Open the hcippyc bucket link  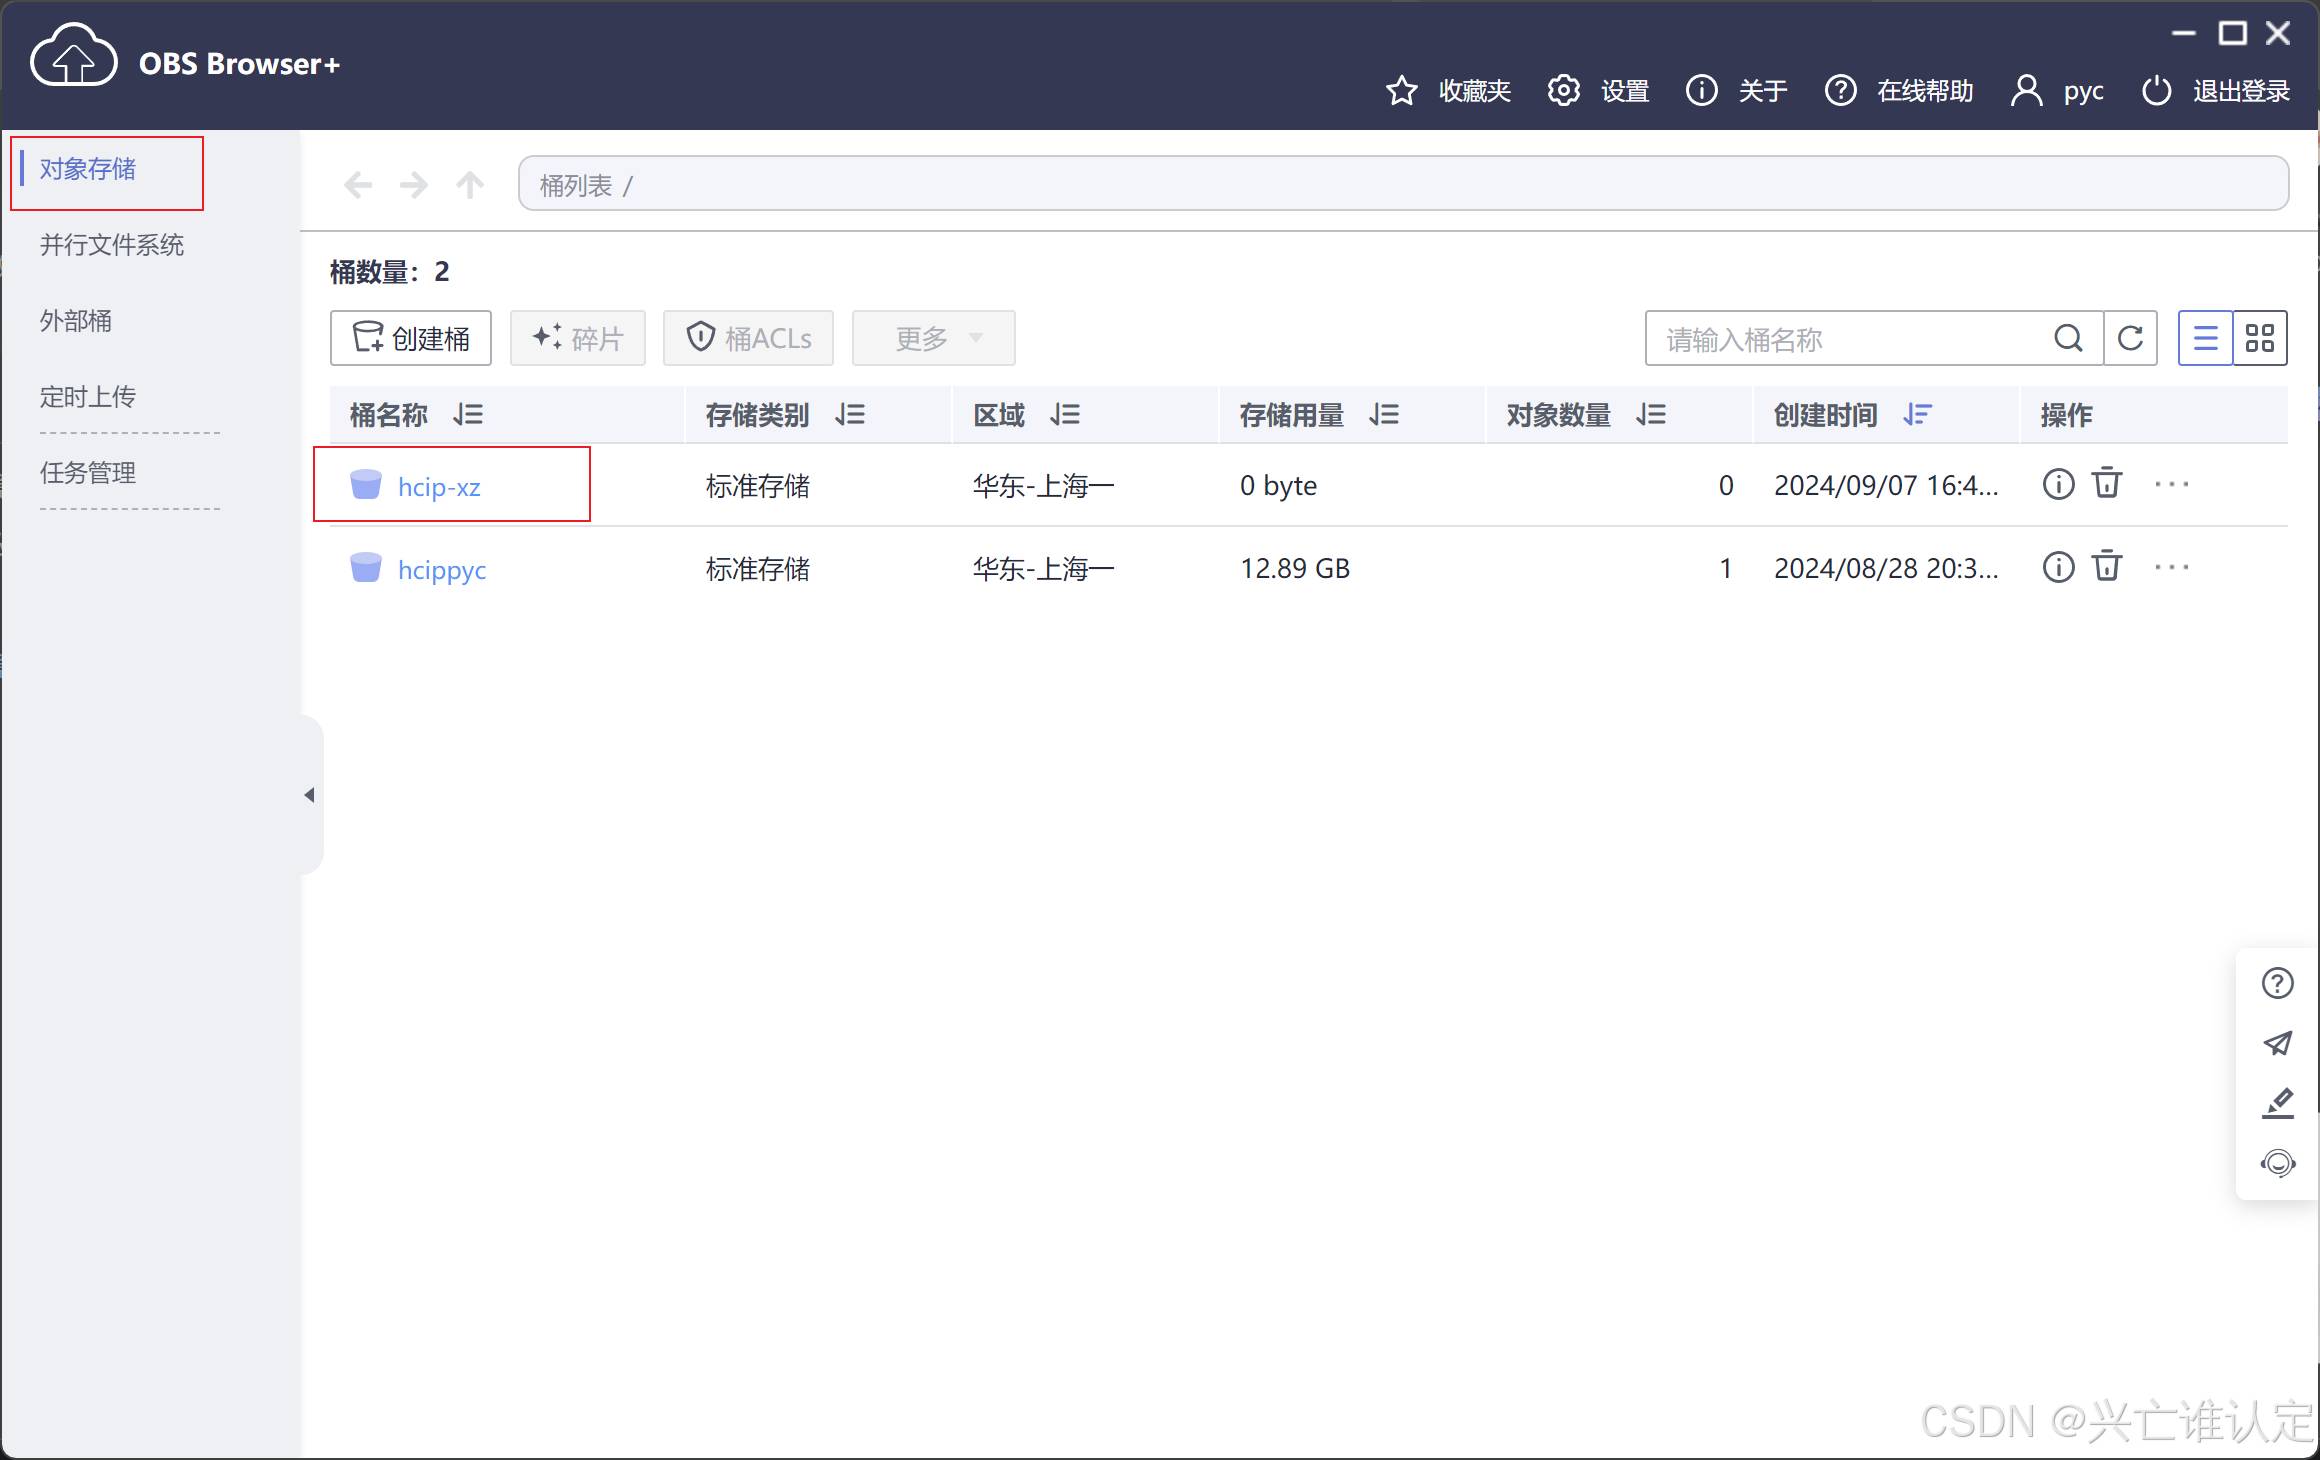442,570
